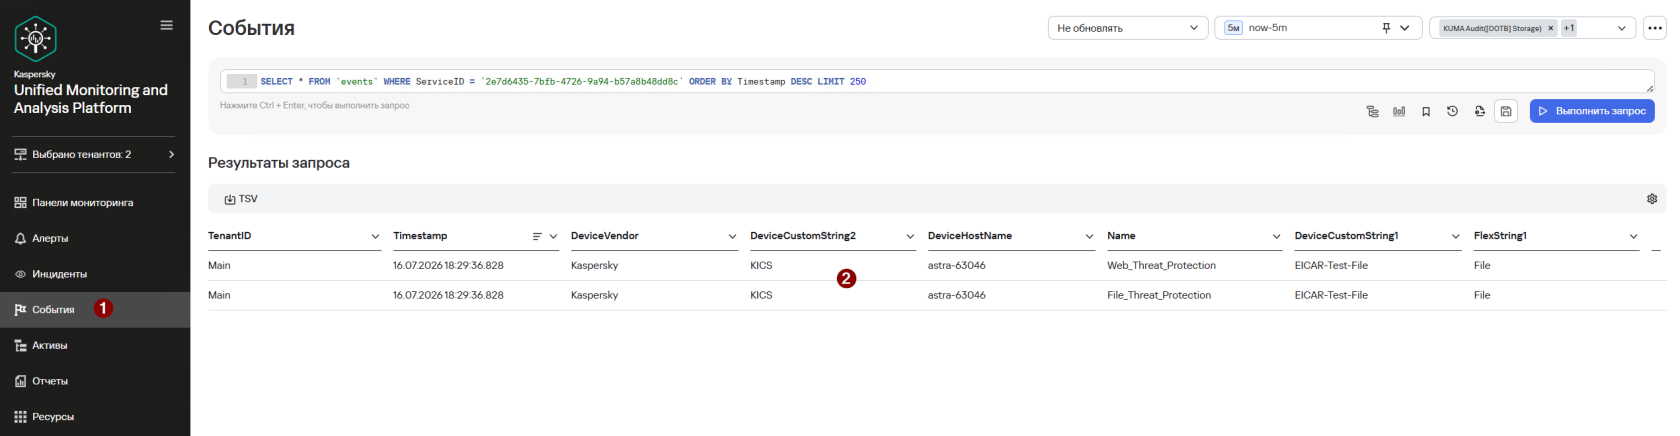
Task: Expand the "Не обновлять" refresh dropdown
Action: (x=1128, y=28)
